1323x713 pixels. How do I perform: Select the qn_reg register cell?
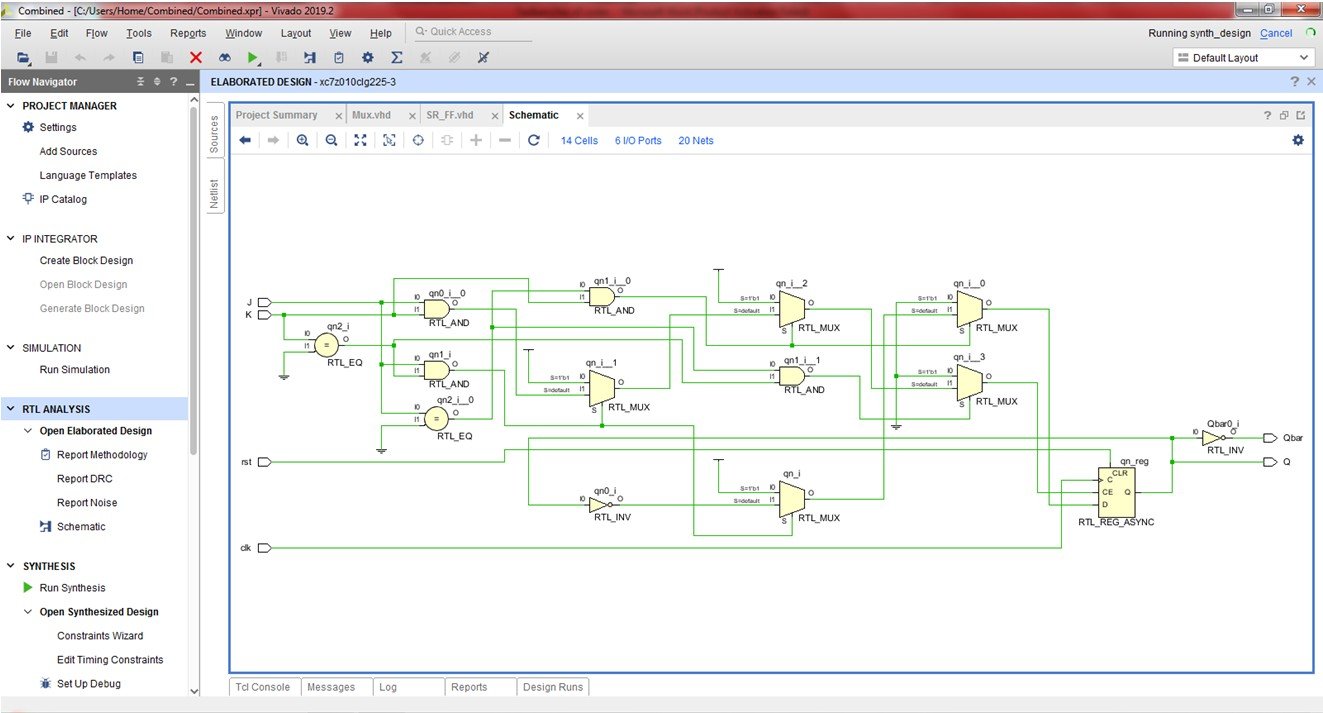(x=1118, y=491)
